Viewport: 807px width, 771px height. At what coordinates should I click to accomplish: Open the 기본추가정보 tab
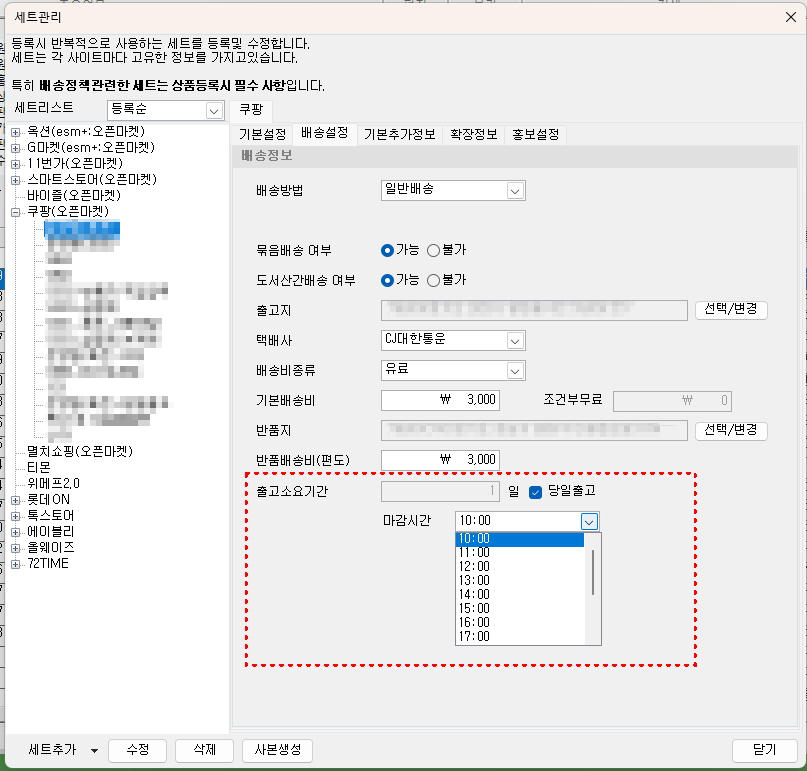(x=400, y=134)
